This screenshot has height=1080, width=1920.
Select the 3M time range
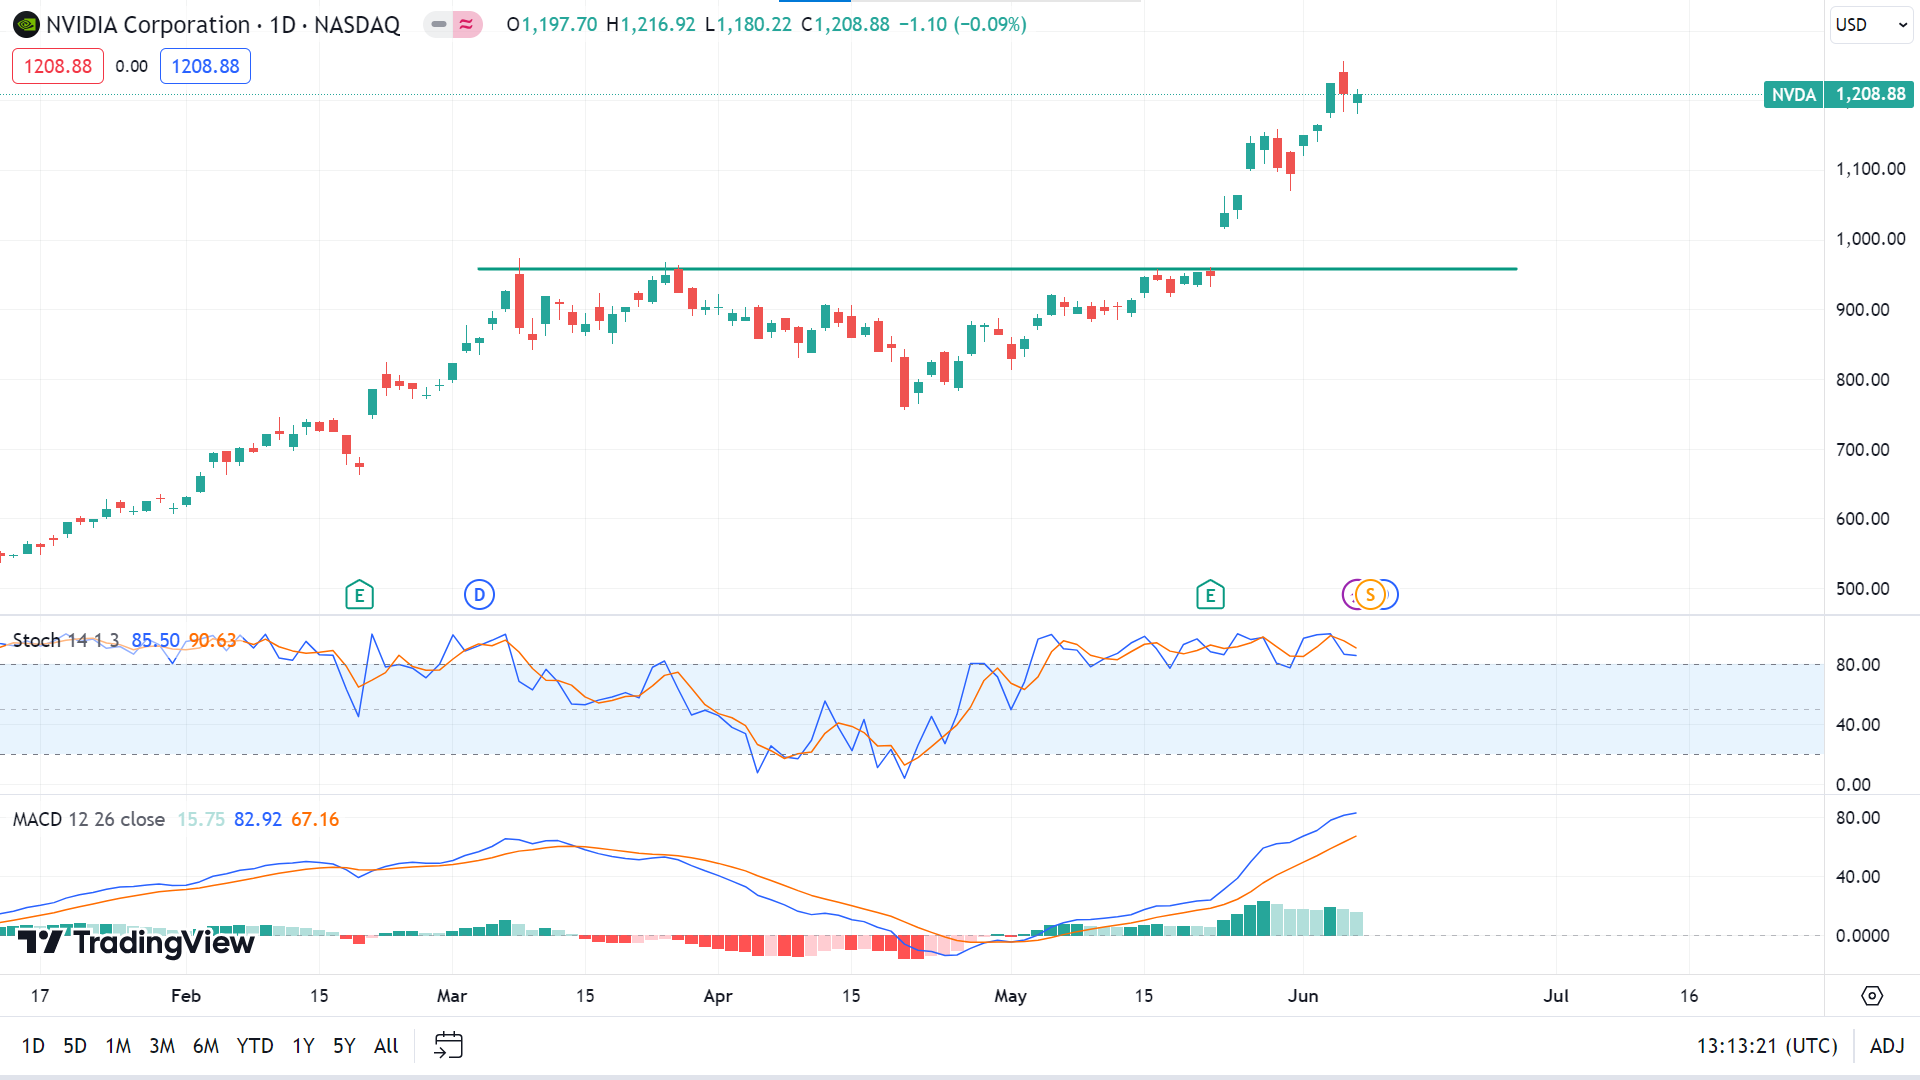click(162, 1046)
